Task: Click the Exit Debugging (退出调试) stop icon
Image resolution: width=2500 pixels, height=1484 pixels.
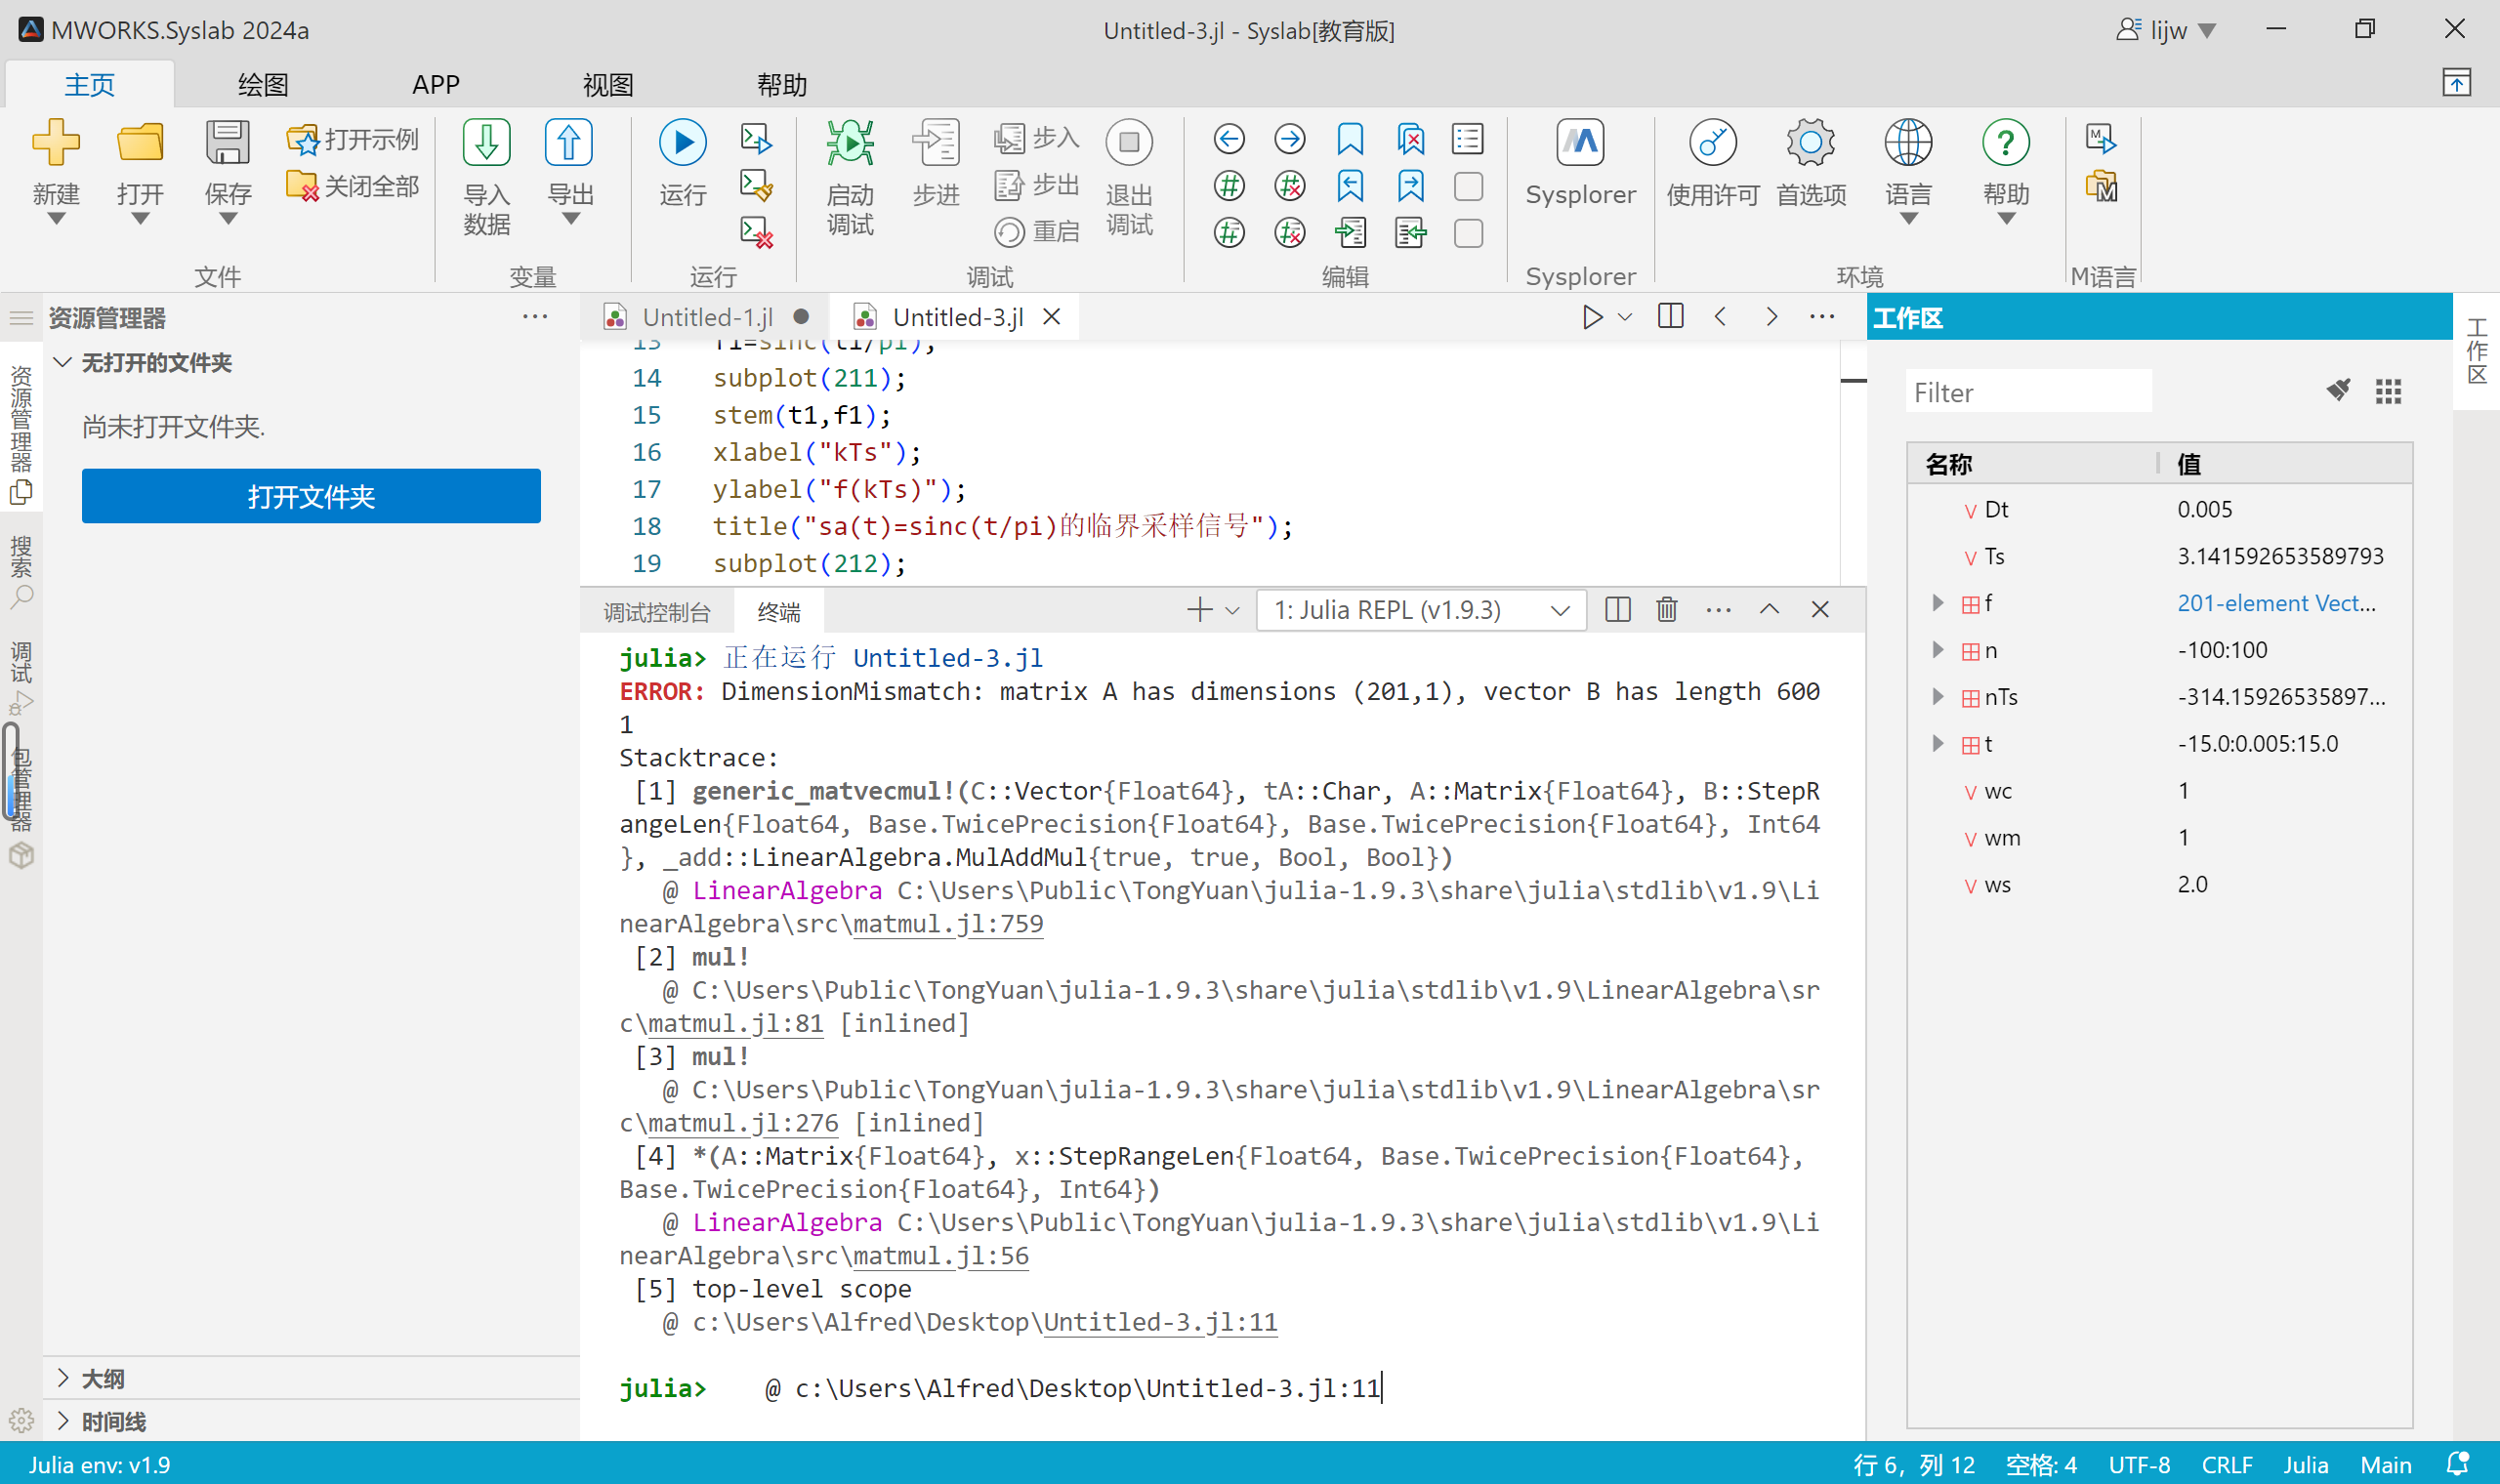Action: pos(1129,142)
